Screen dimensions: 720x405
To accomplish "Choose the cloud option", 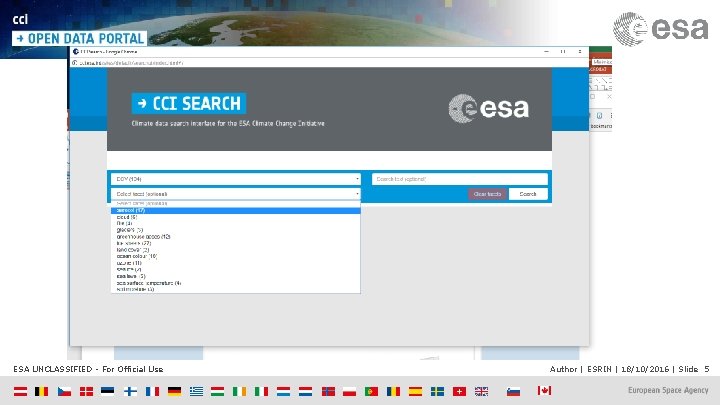I will (x=236, y=217).
